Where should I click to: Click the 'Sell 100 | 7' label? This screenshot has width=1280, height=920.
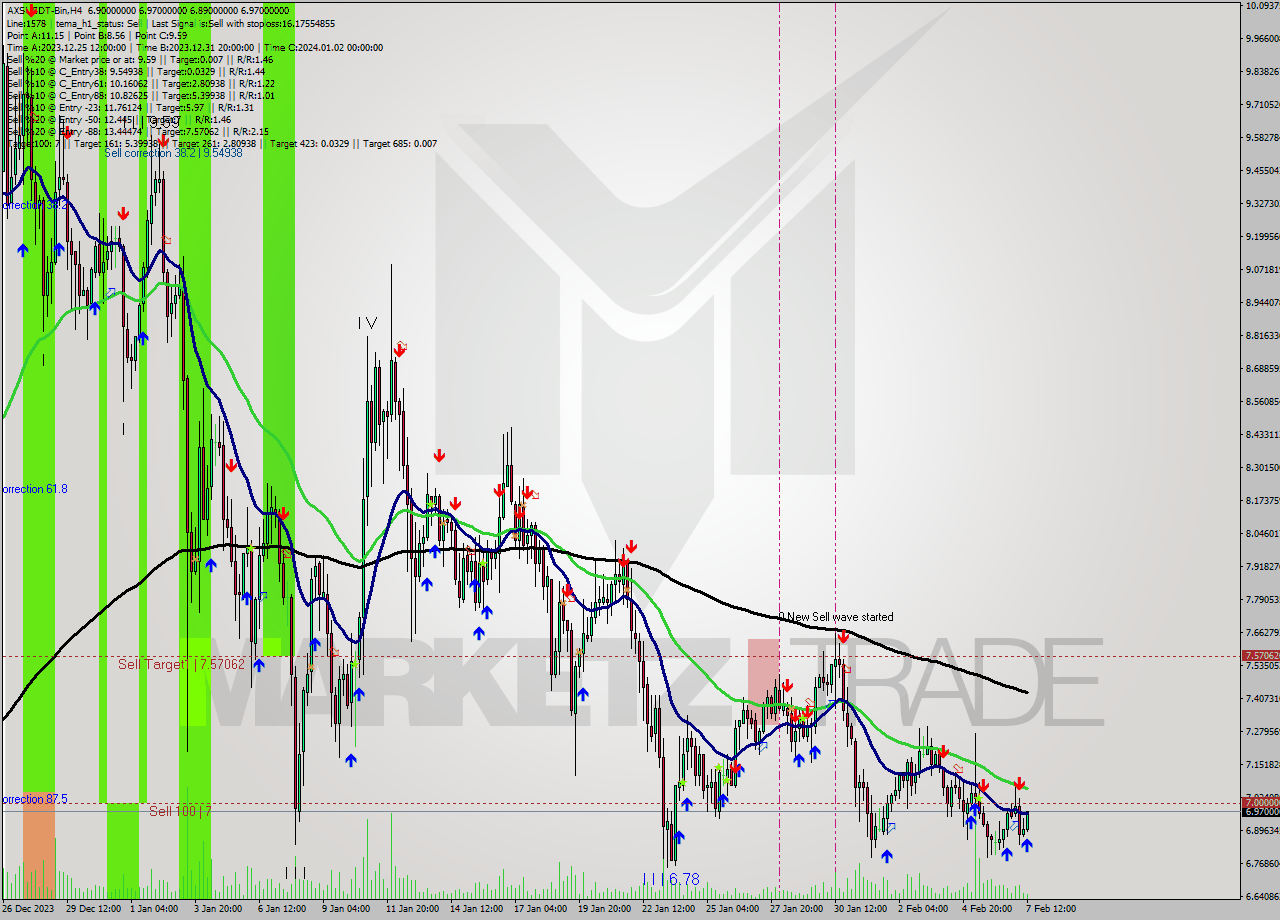(180, 811)
